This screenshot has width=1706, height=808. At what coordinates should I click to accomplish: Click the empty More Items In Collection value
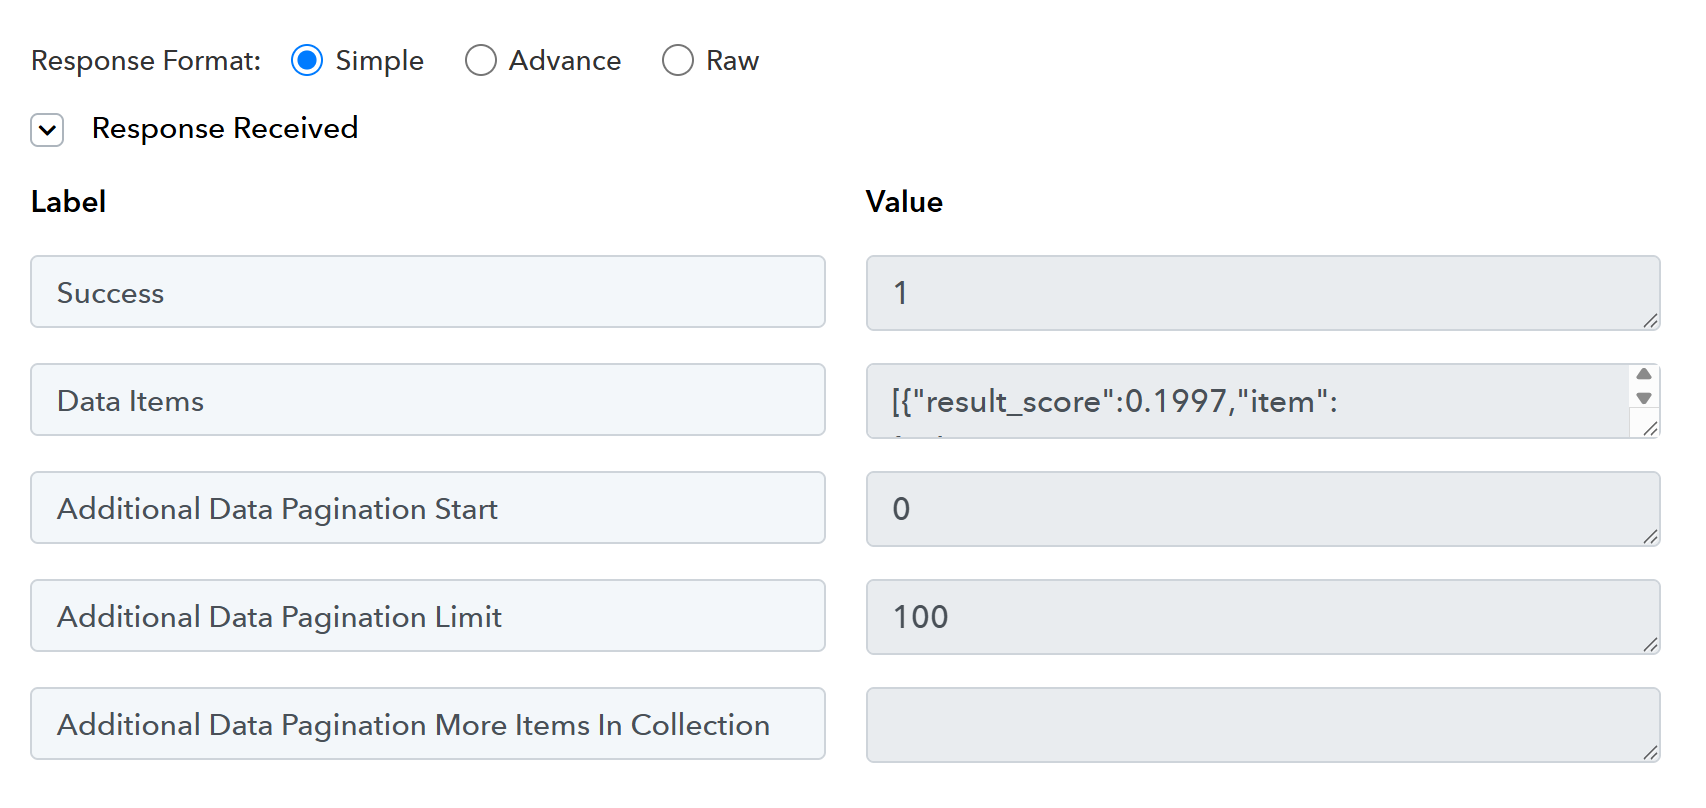pos(1250,725)
